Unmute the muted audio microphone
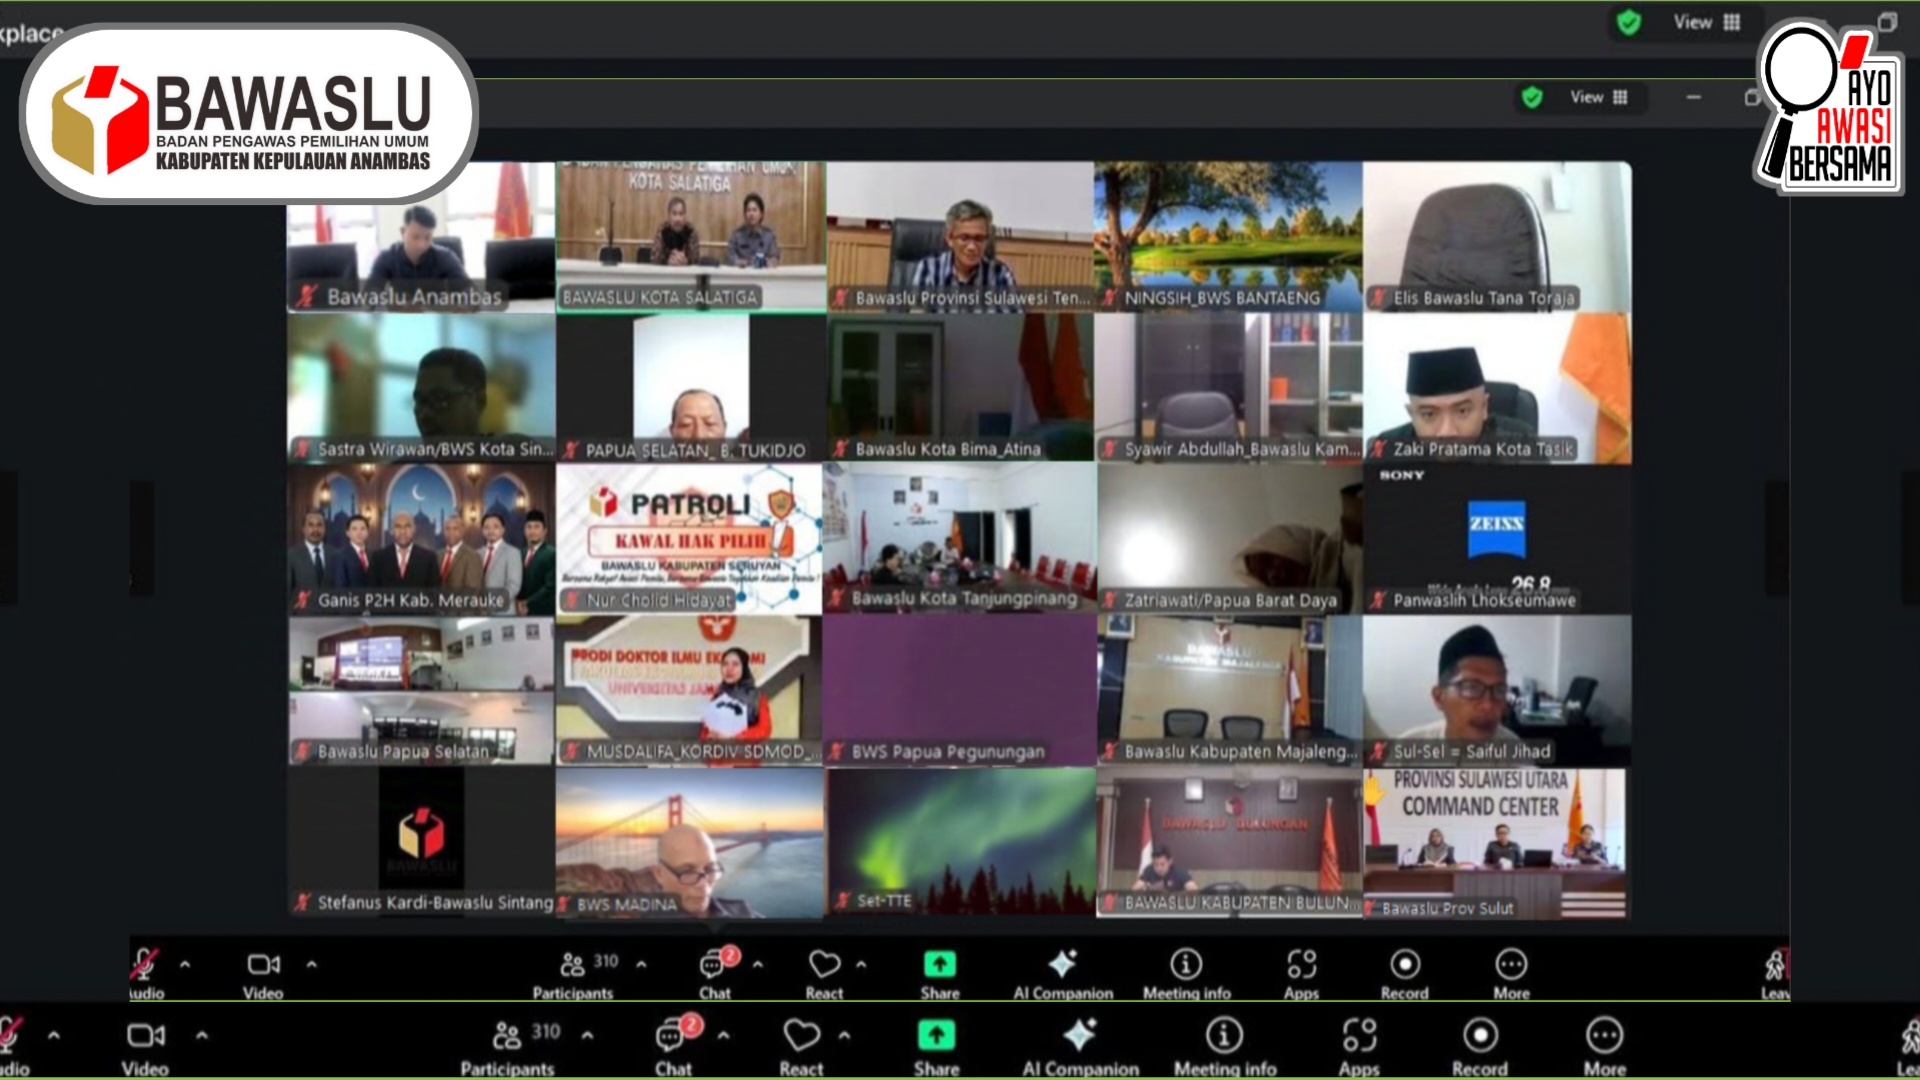1920x1080 pixels. [x=10, y=1036]
